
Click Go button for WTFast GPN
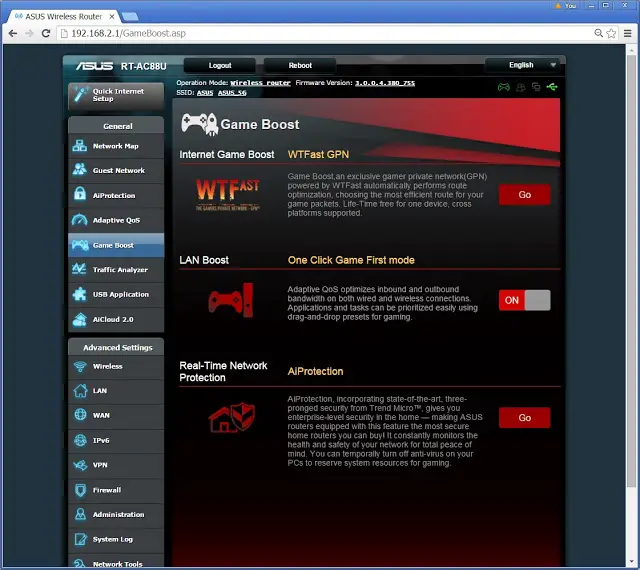pos(524,194)
